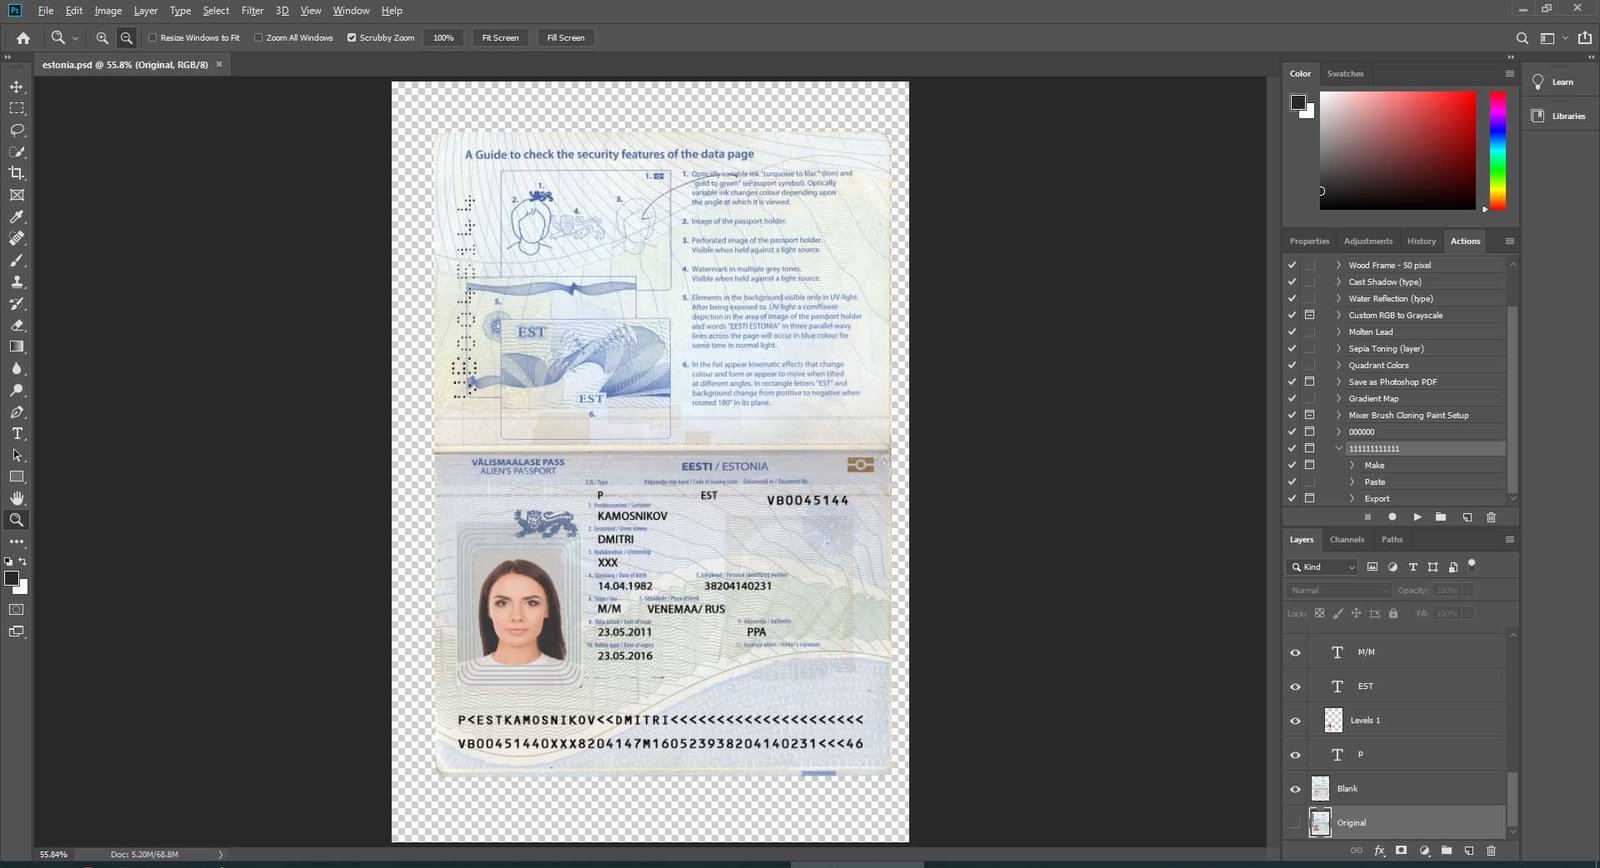Select the Horizontal Type tool
1600x868 pixels.
pos(17,434)
